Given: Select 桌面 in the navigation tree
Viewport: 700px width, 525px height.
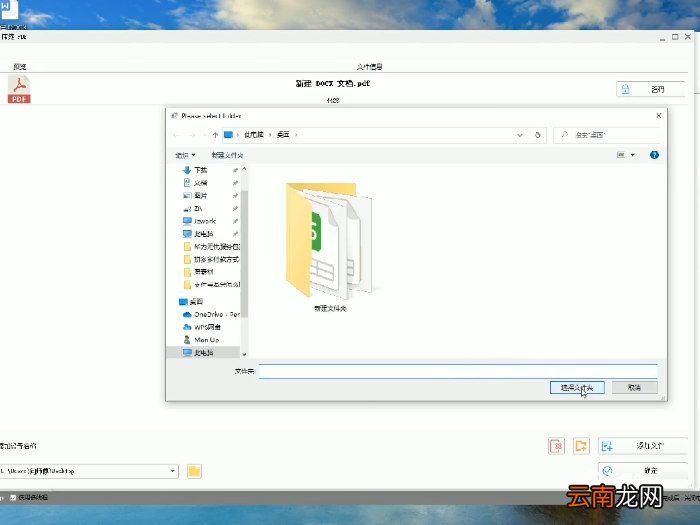Looking at the screenshot, I should (196, 302).
